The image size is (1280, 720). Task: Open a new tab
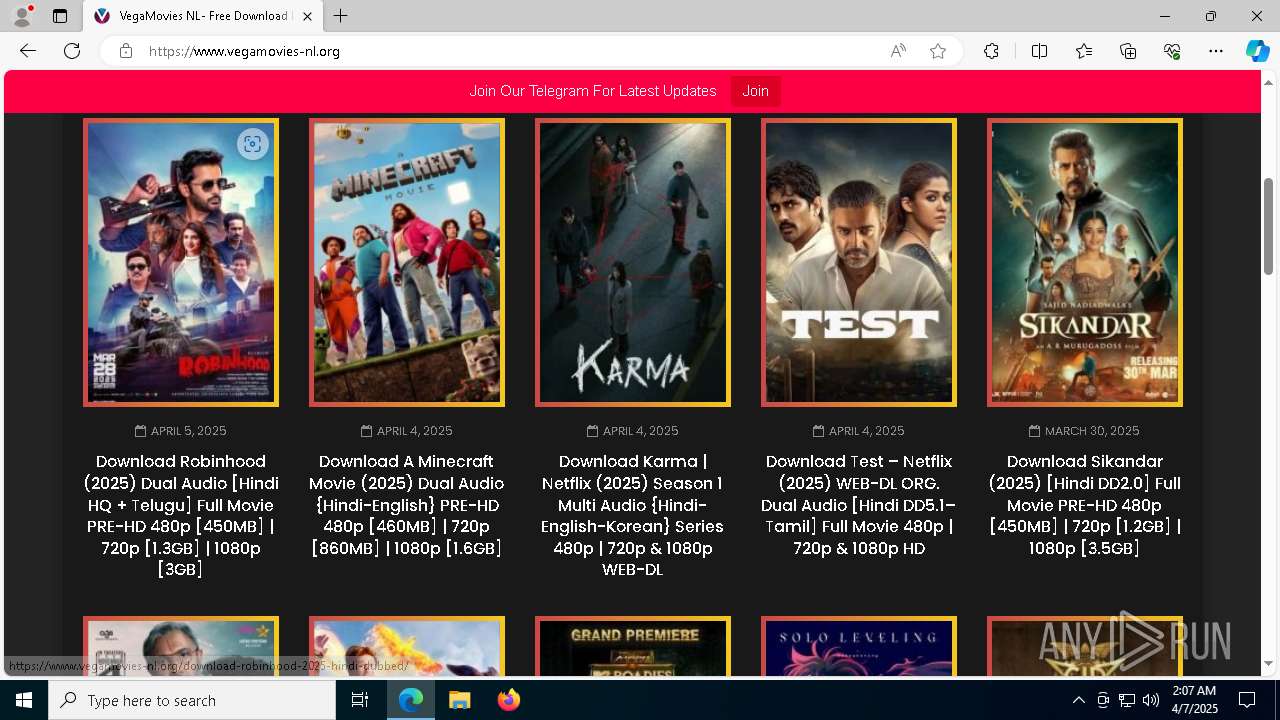tap(341, 16)
